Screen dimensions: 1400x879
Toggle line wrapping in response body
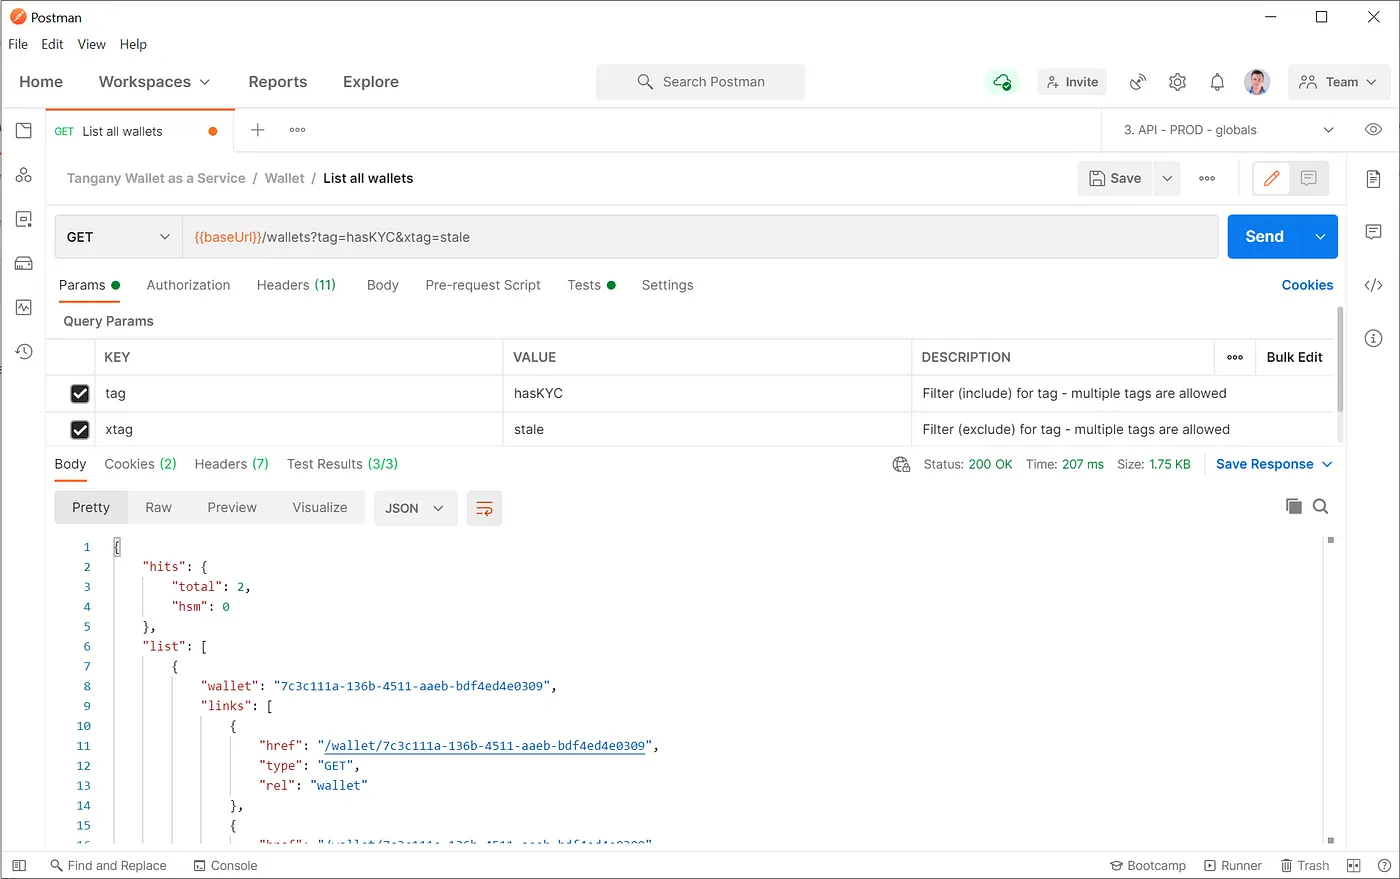pyautogui.click(x=484, y=508)
